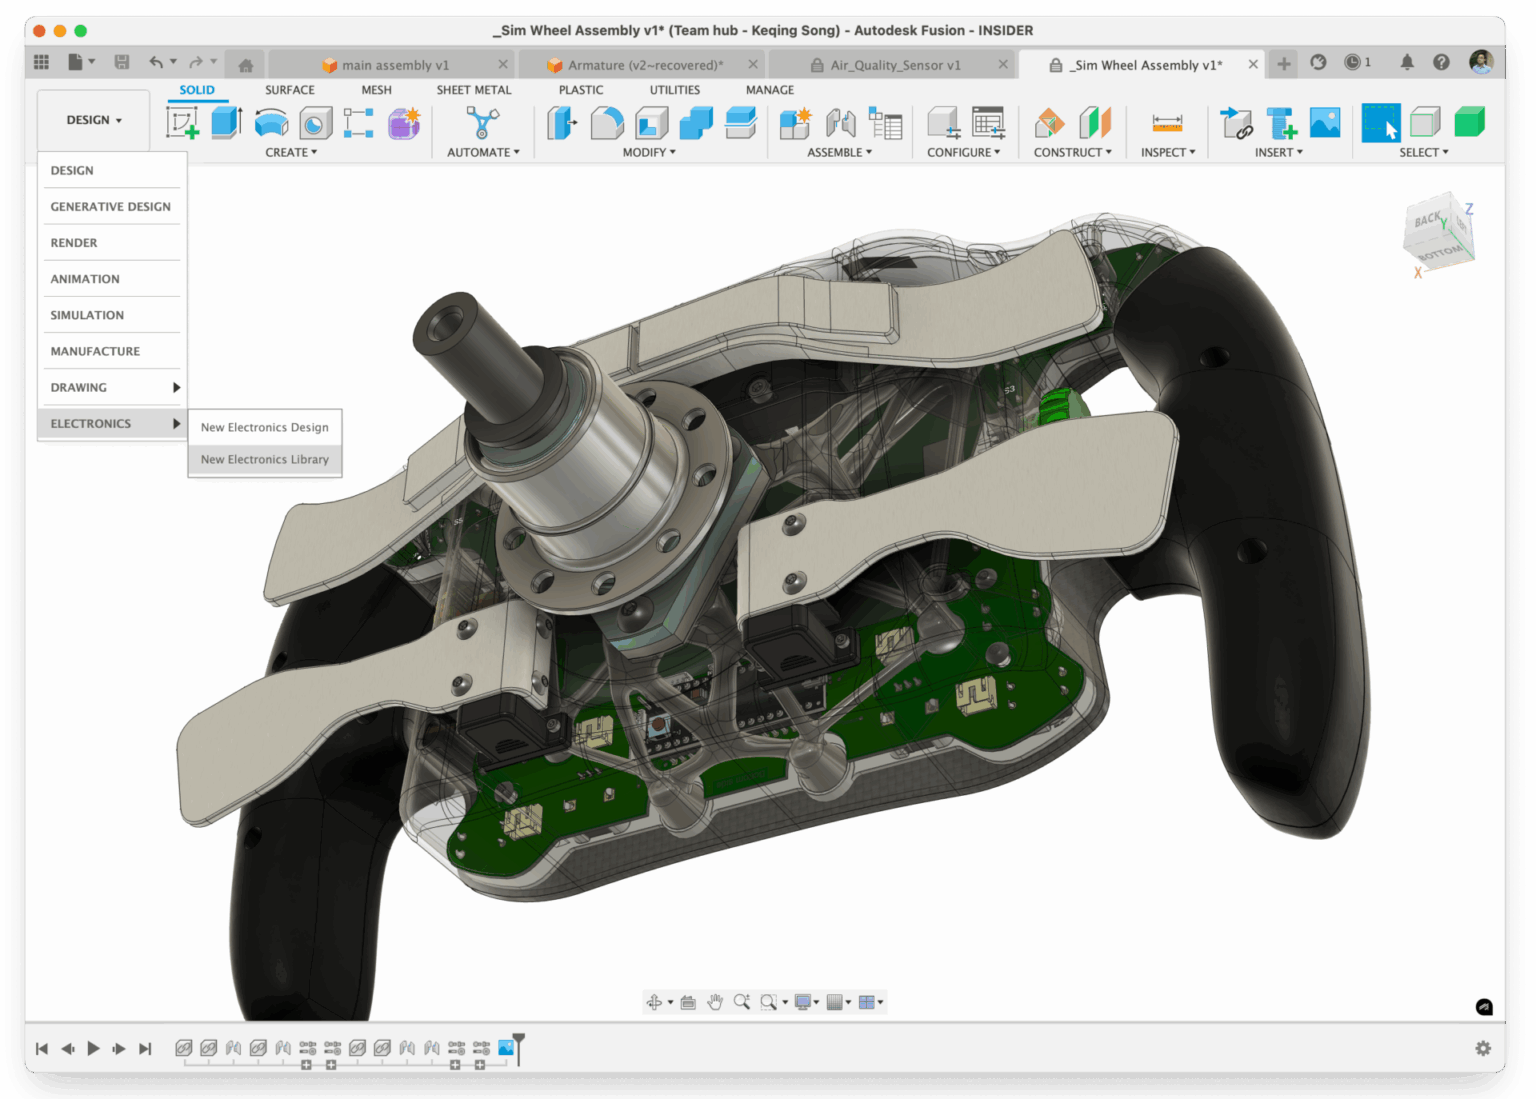Open the Hole tool
Image resolution: width=1536 pixels, height=1099 pixels.
tap(315, 122)
